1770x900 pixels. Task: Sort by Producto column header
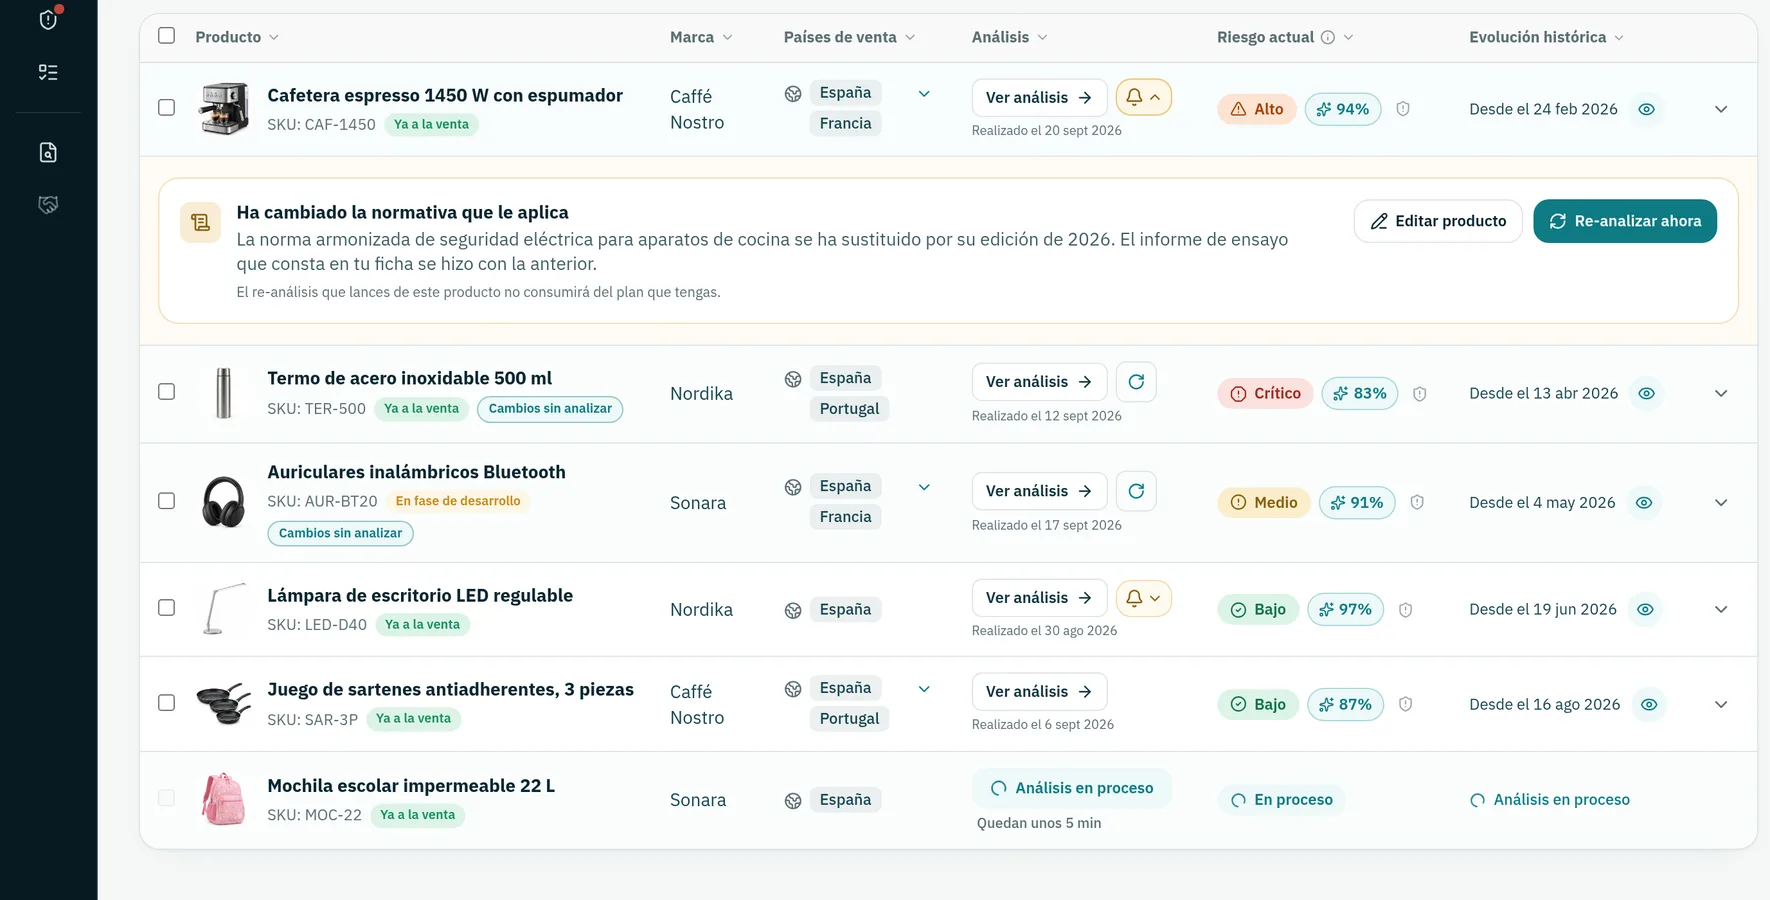coord(237,37)
